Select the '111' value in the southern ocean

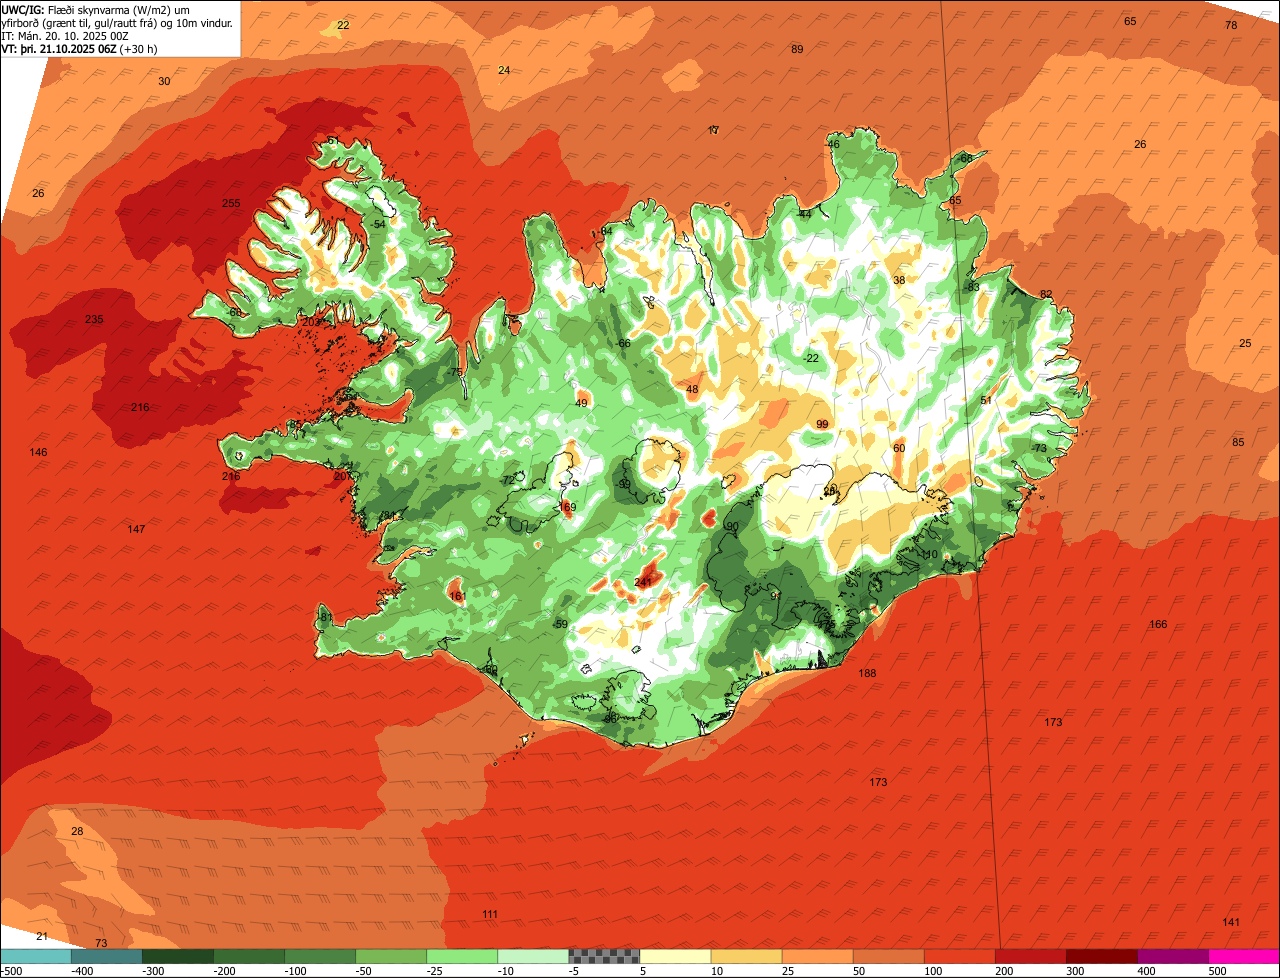coord(490,914)
